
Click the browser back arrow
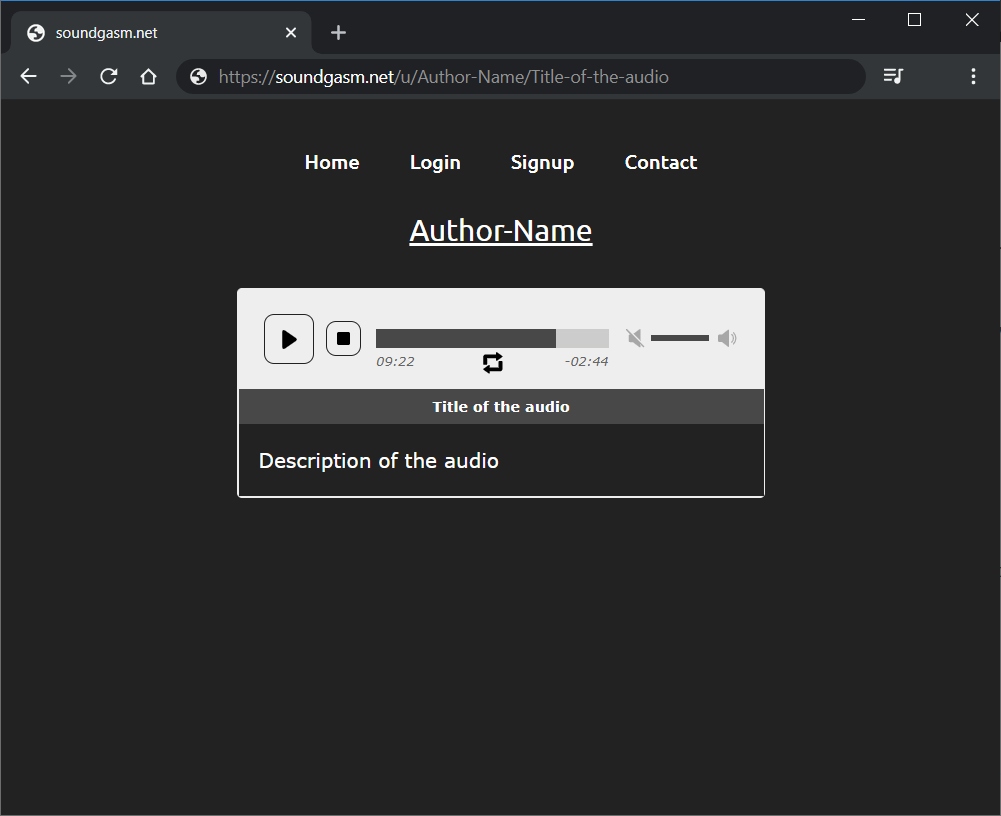click(x=28, y=77)
